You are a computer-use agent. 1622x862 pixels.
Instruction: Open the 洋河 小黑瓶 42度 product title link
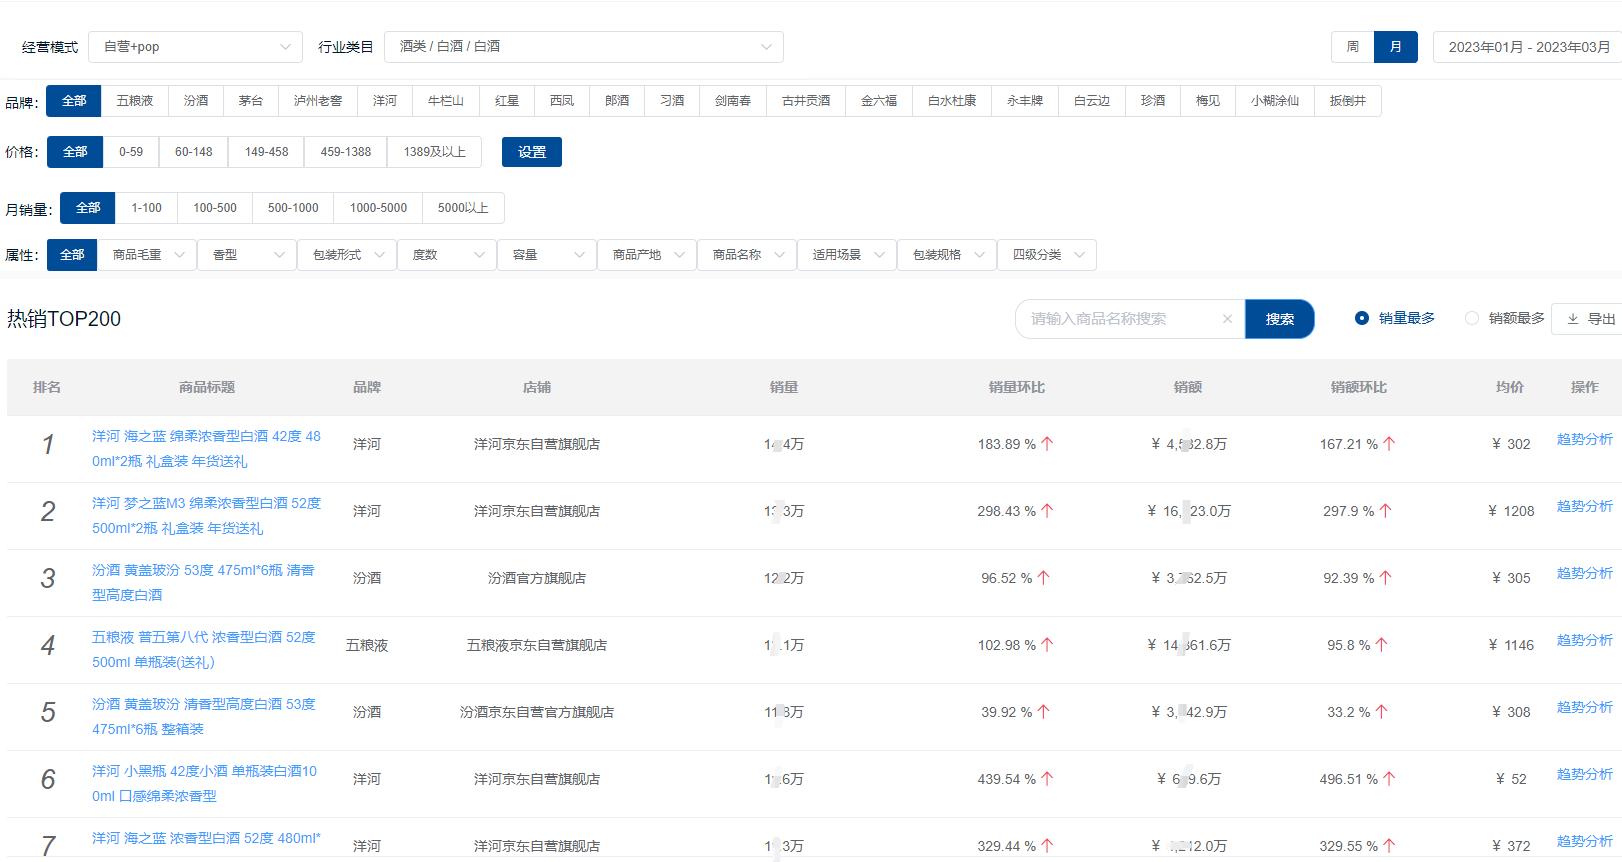(205, 784)
